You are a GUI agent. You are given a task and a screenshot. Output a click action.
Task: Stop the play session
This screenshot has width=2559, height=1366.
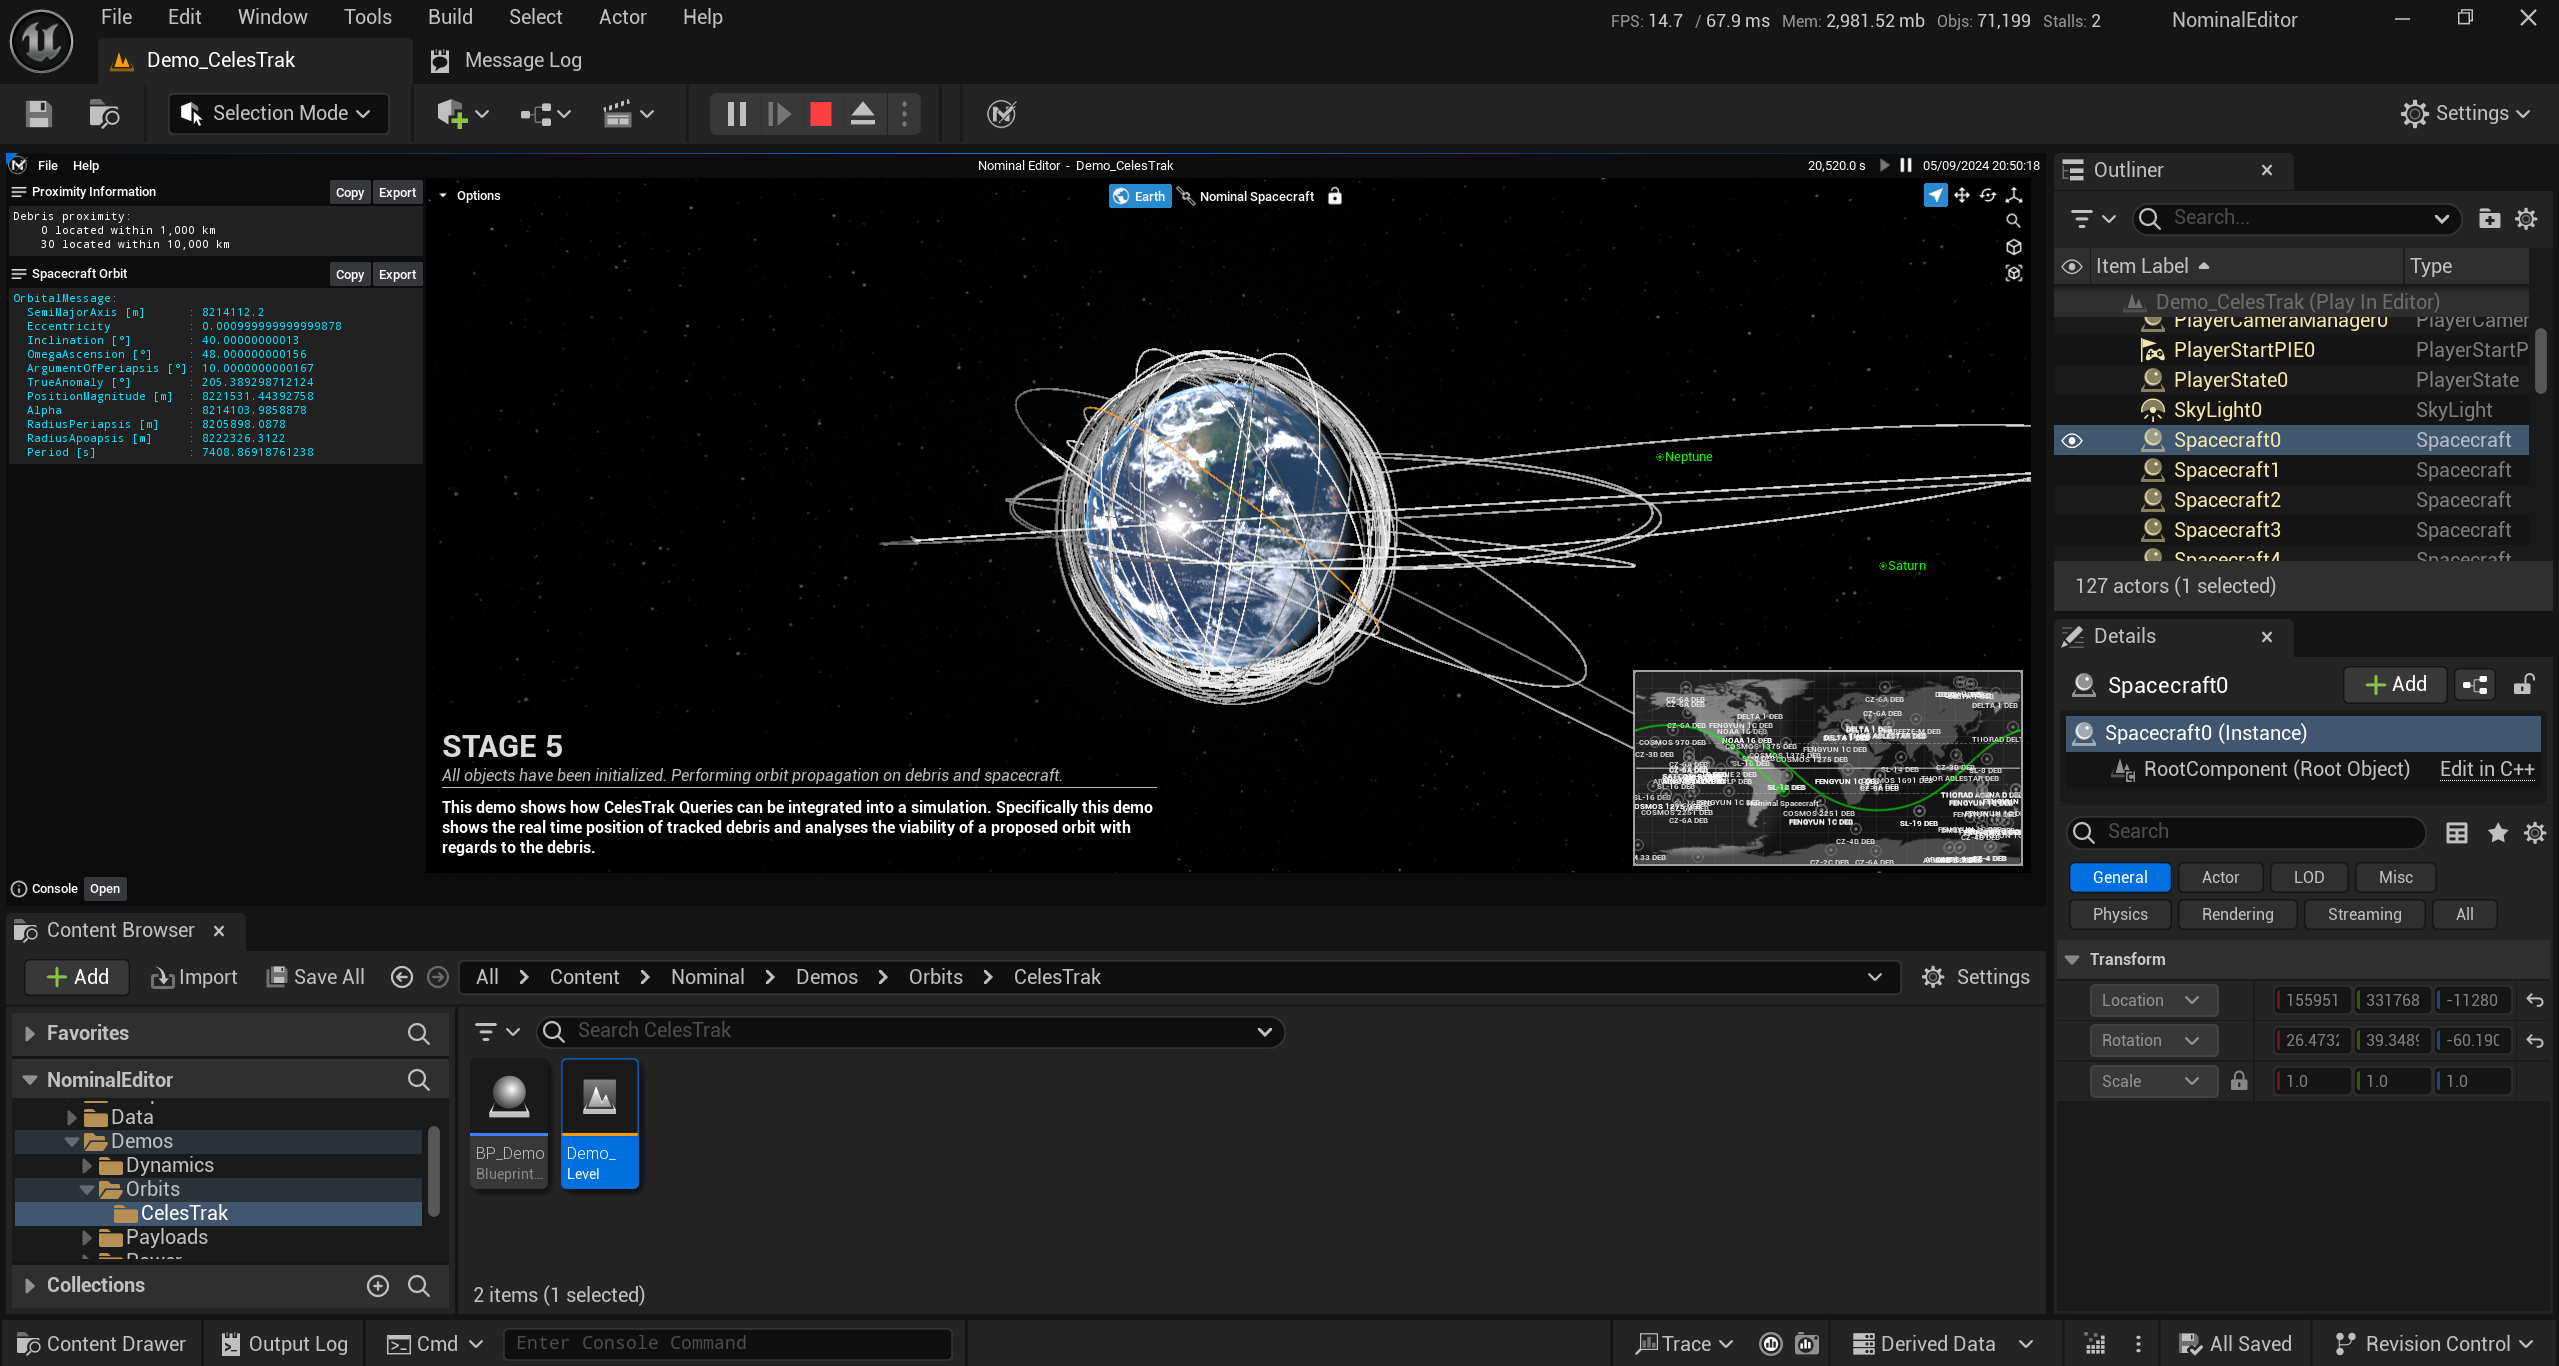tap(821, 114)
